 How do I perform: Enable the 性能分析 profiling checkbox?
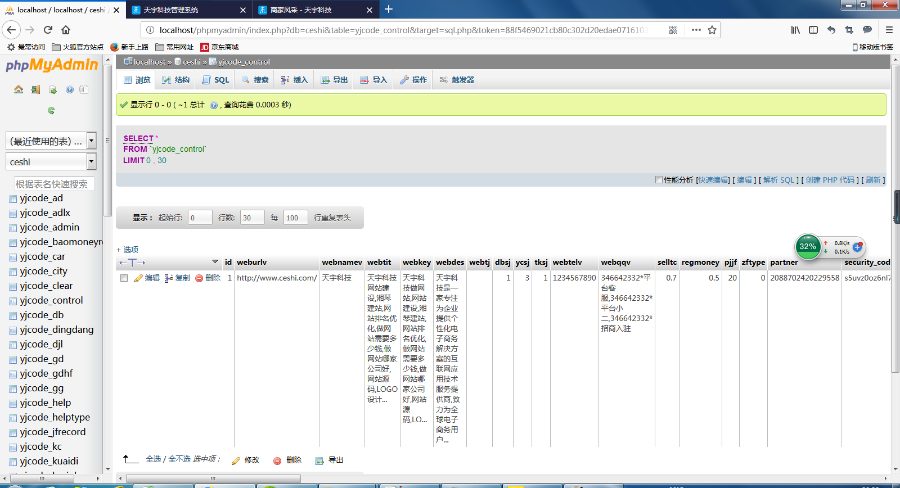tap(657, 180)
